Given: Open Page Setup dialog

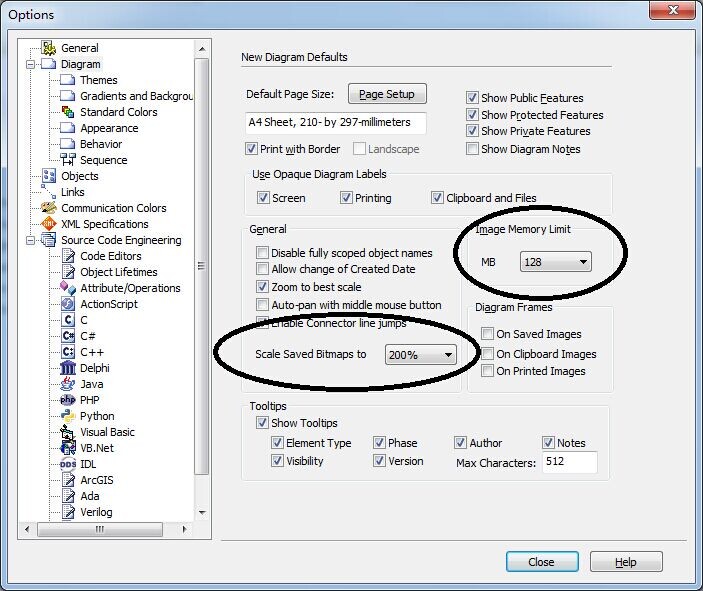Looking at the screenshot, I should click(387, 94).
